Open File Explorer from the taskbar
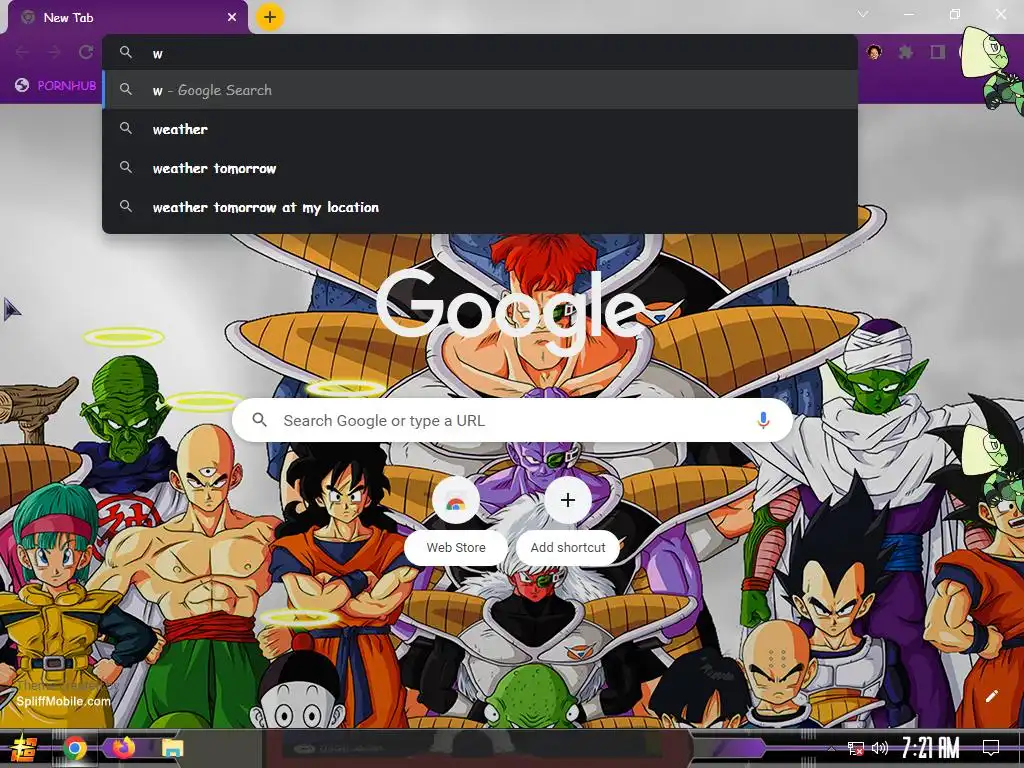1024x768 pixels. (173, 748)
